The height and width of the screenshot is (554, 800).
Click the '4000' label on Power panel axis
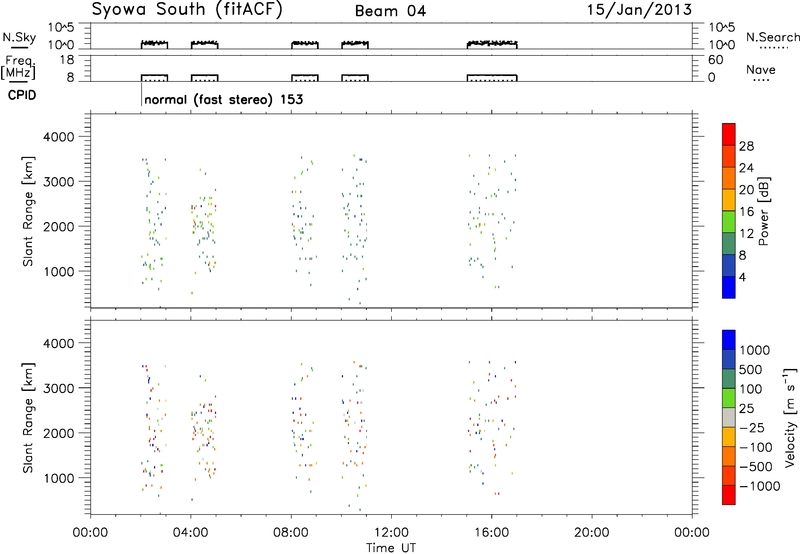coord(59,137)
